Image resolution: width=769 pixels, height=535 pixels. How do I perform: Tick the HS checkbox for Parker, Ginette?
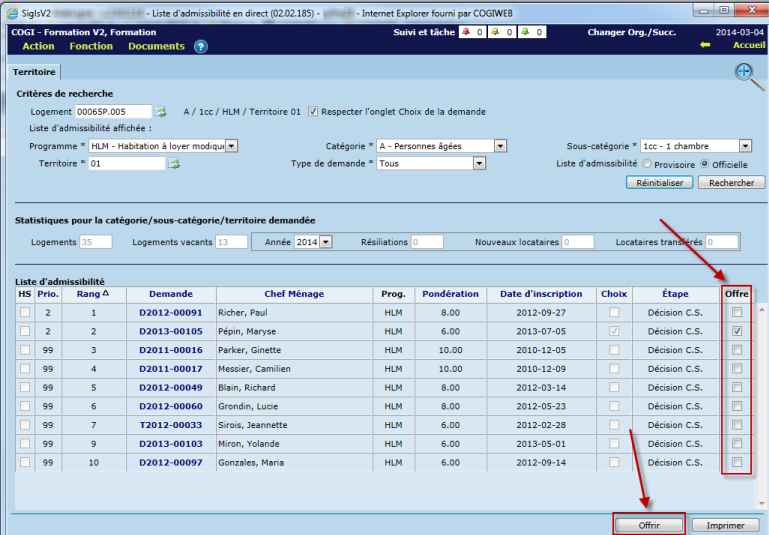24,350
